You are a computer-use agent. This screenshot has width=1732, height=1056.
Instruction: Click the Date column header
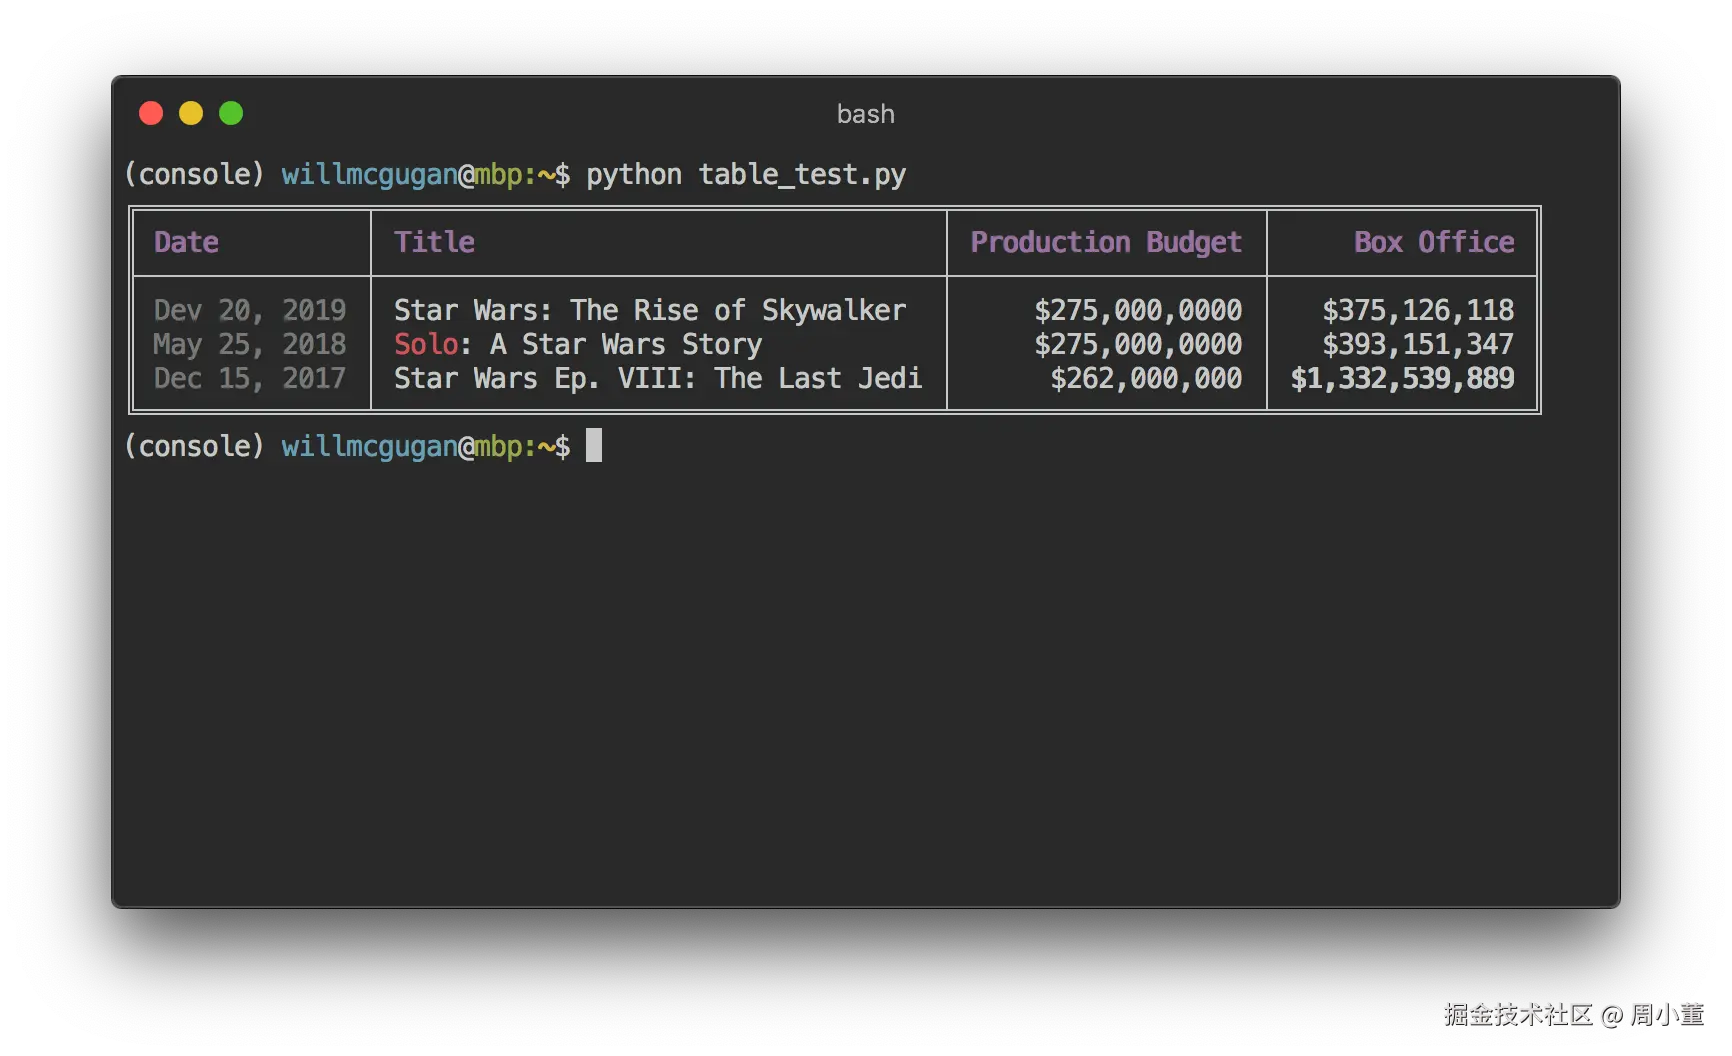coord(186,242)
